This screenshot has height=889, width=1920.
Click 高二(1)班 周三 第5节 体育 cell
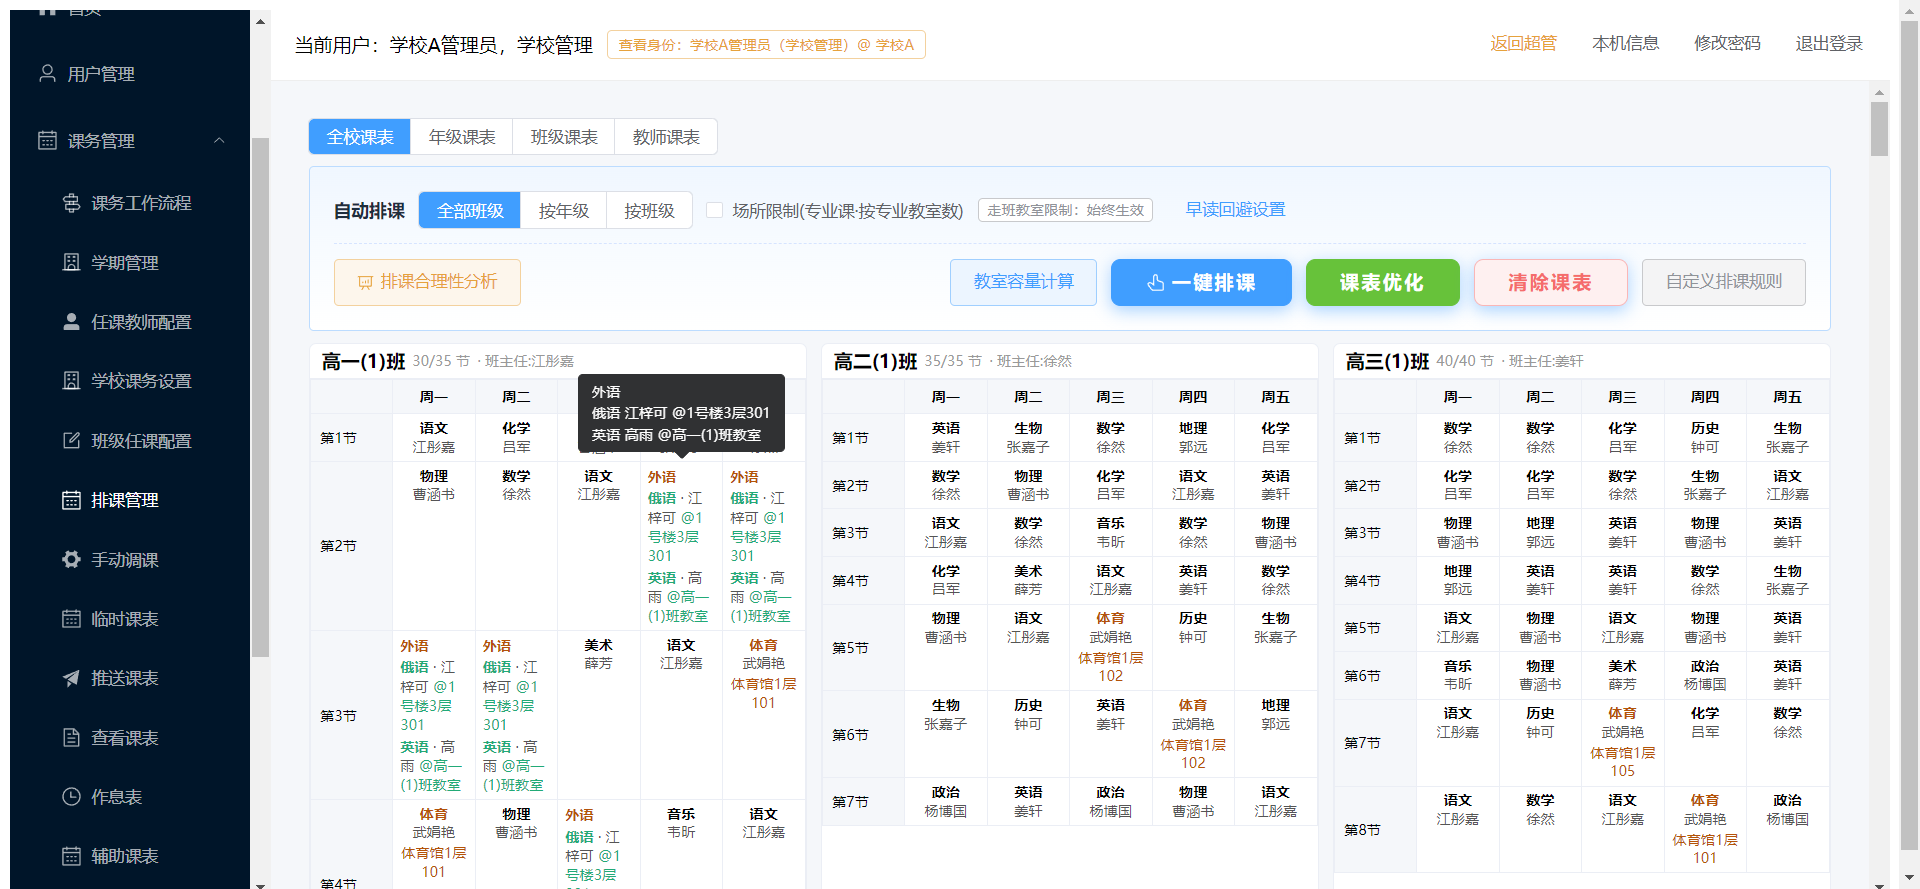coord(1110,647)
